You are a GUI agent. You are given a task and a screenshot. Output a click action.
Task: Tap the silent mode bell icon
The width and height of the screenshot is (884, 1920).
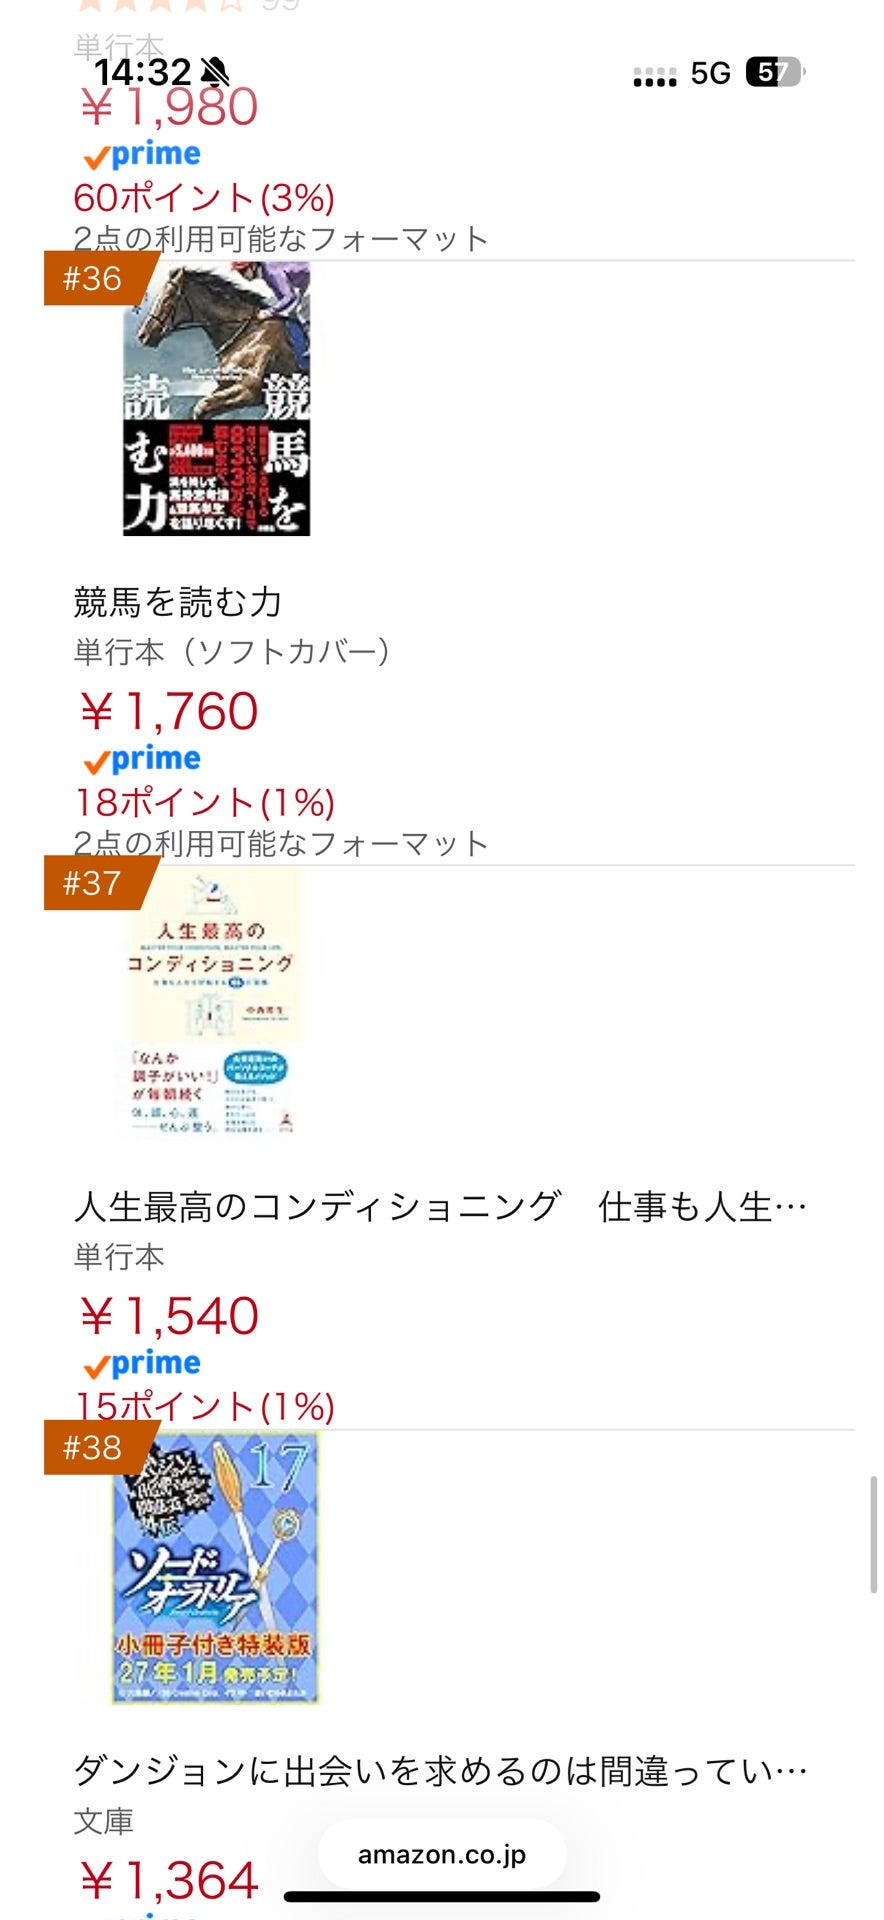click(215, 72)
